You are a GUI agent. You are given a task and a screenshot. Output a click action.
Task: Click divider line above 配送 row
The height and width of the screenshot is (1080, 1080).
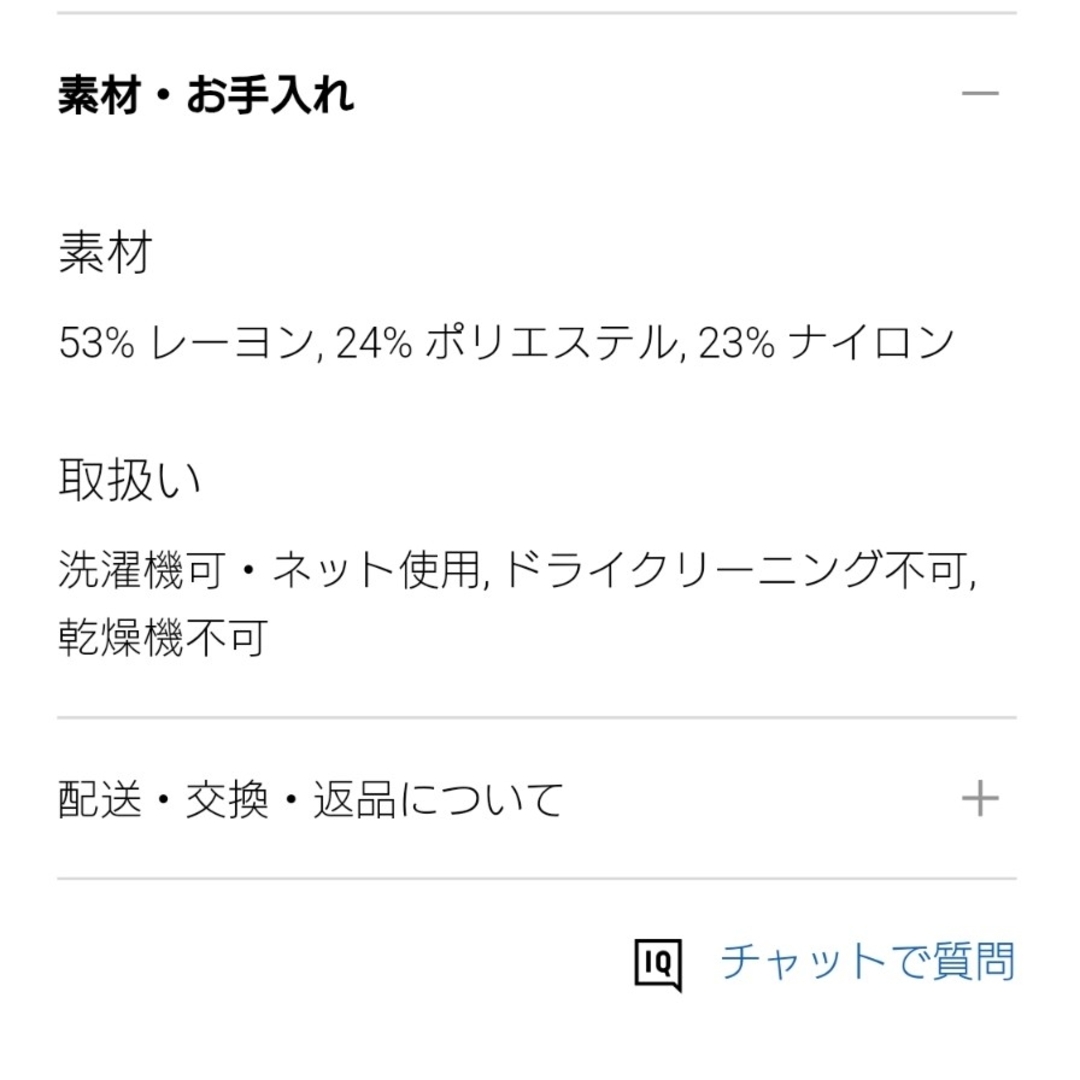point(537,718)
